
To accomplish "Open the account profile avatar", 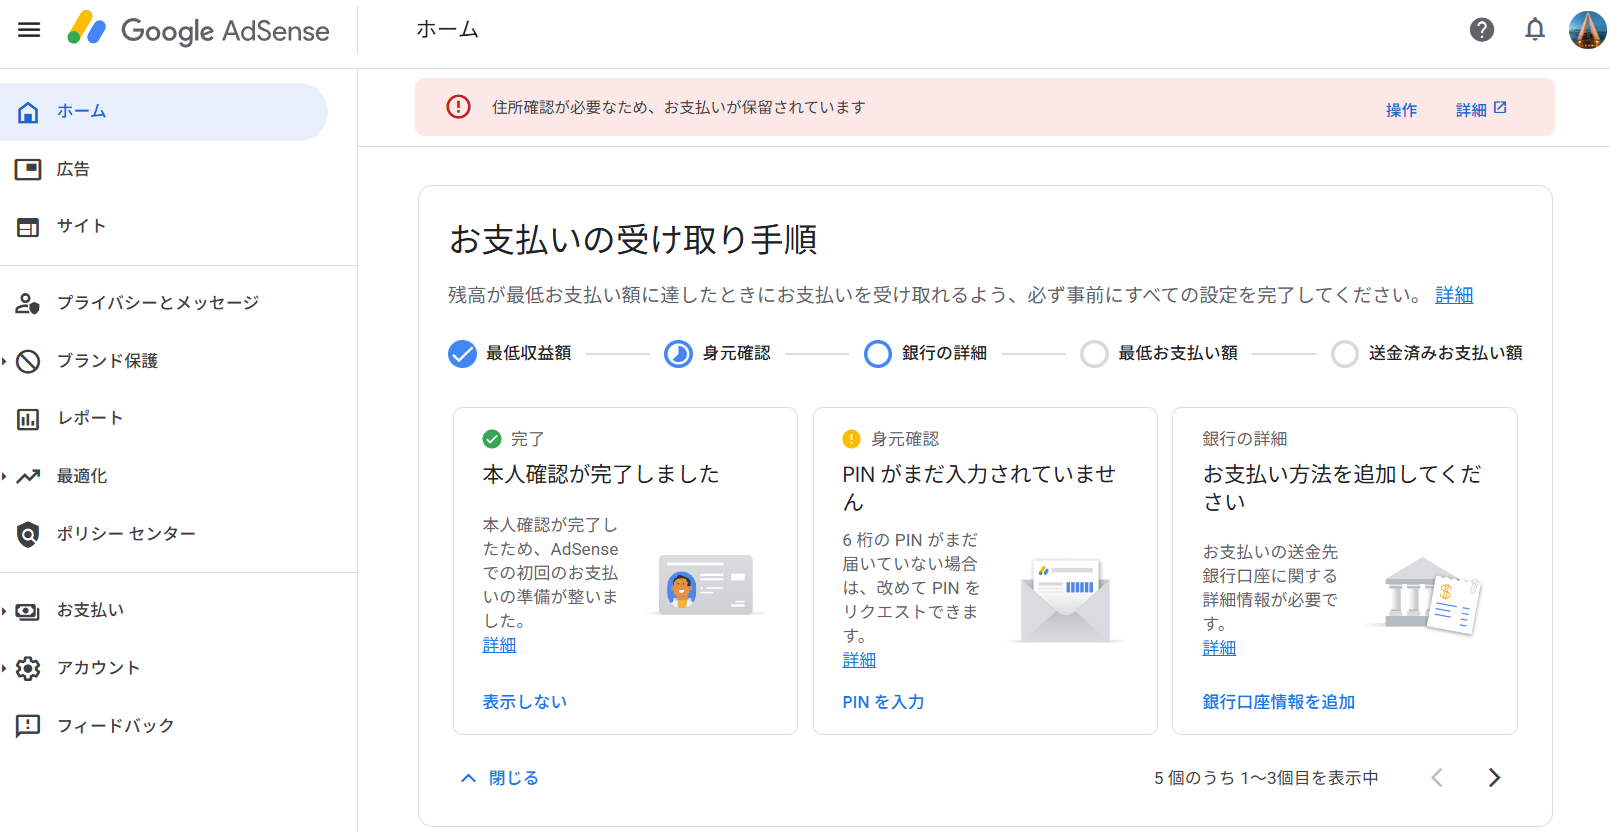I will click(1587, 30).
